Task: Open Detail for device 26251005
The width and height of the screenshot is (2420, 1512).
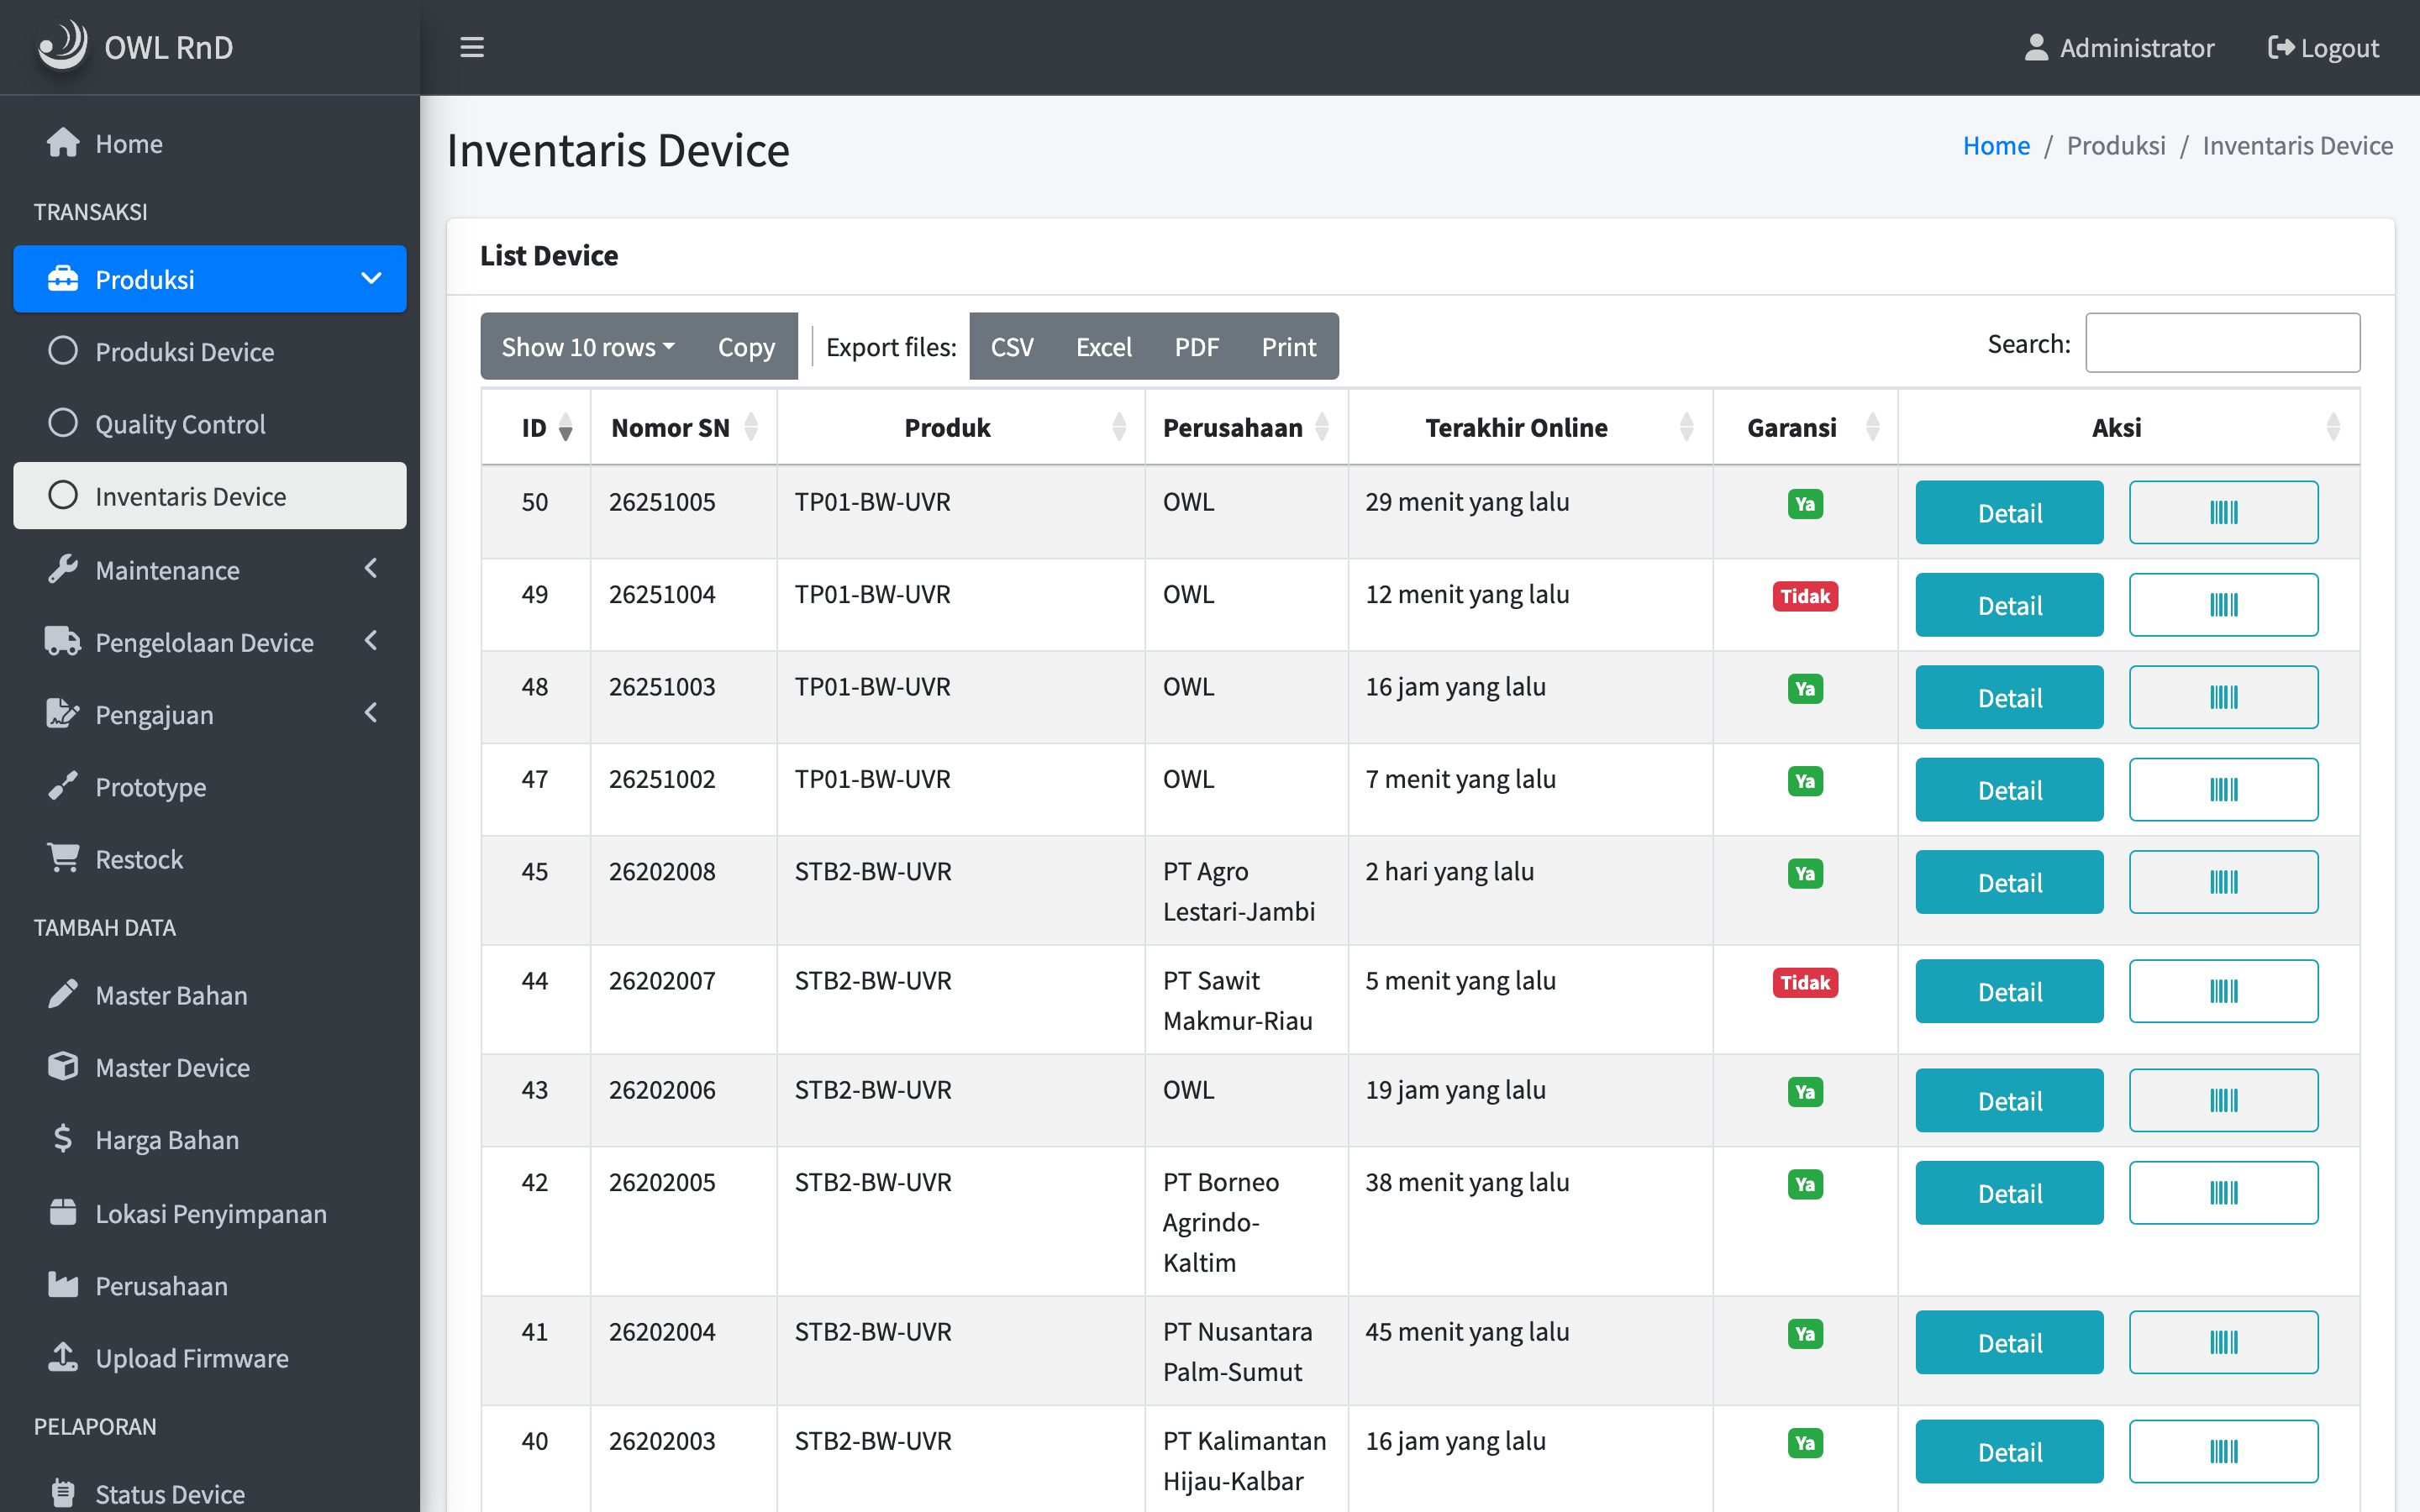Action: click(2009, 512)
